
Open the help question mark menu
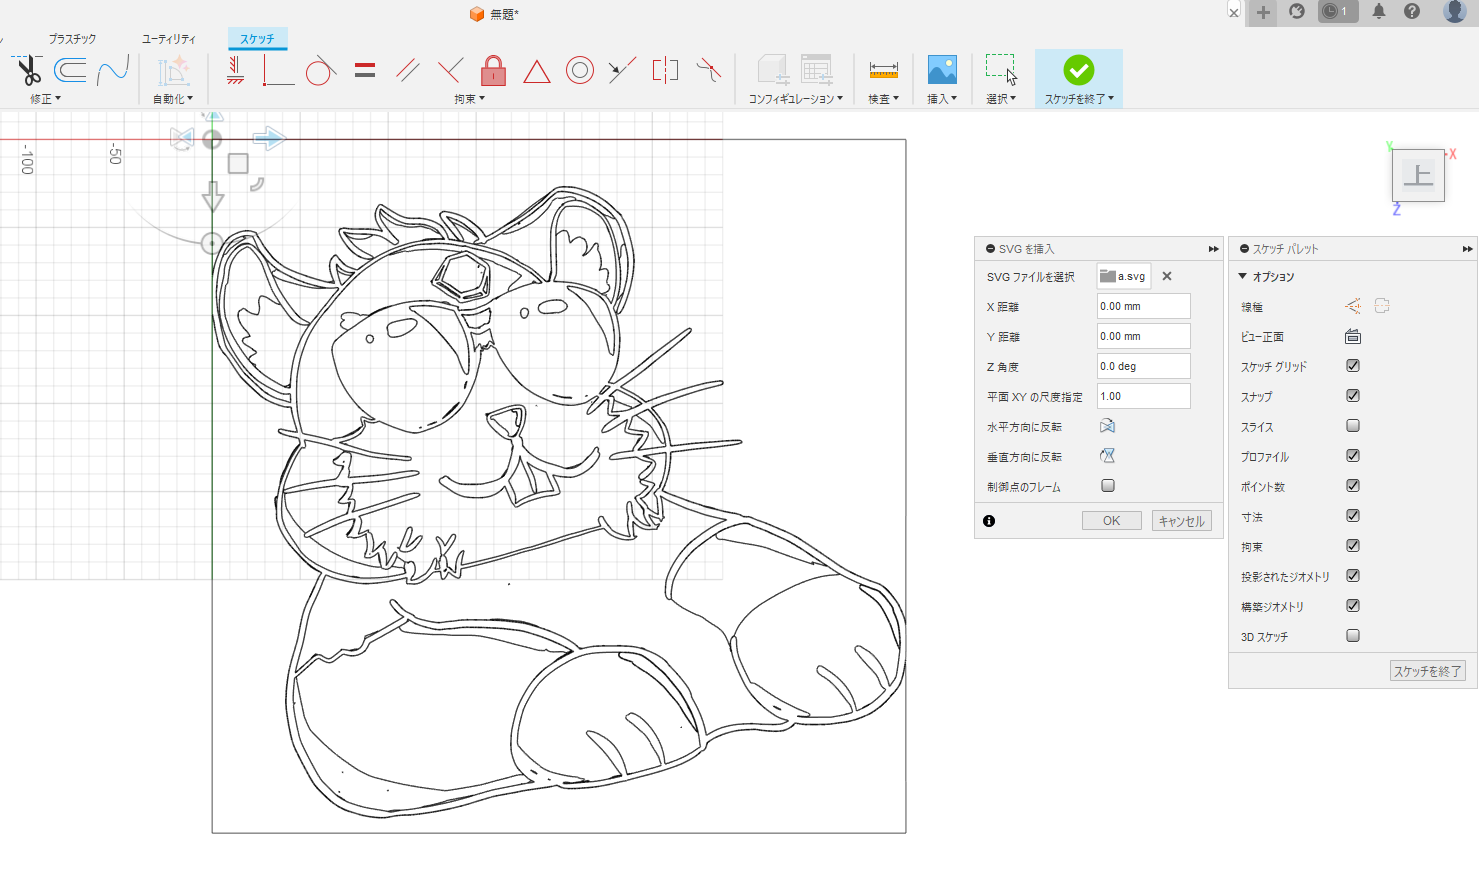[1412, 12]
